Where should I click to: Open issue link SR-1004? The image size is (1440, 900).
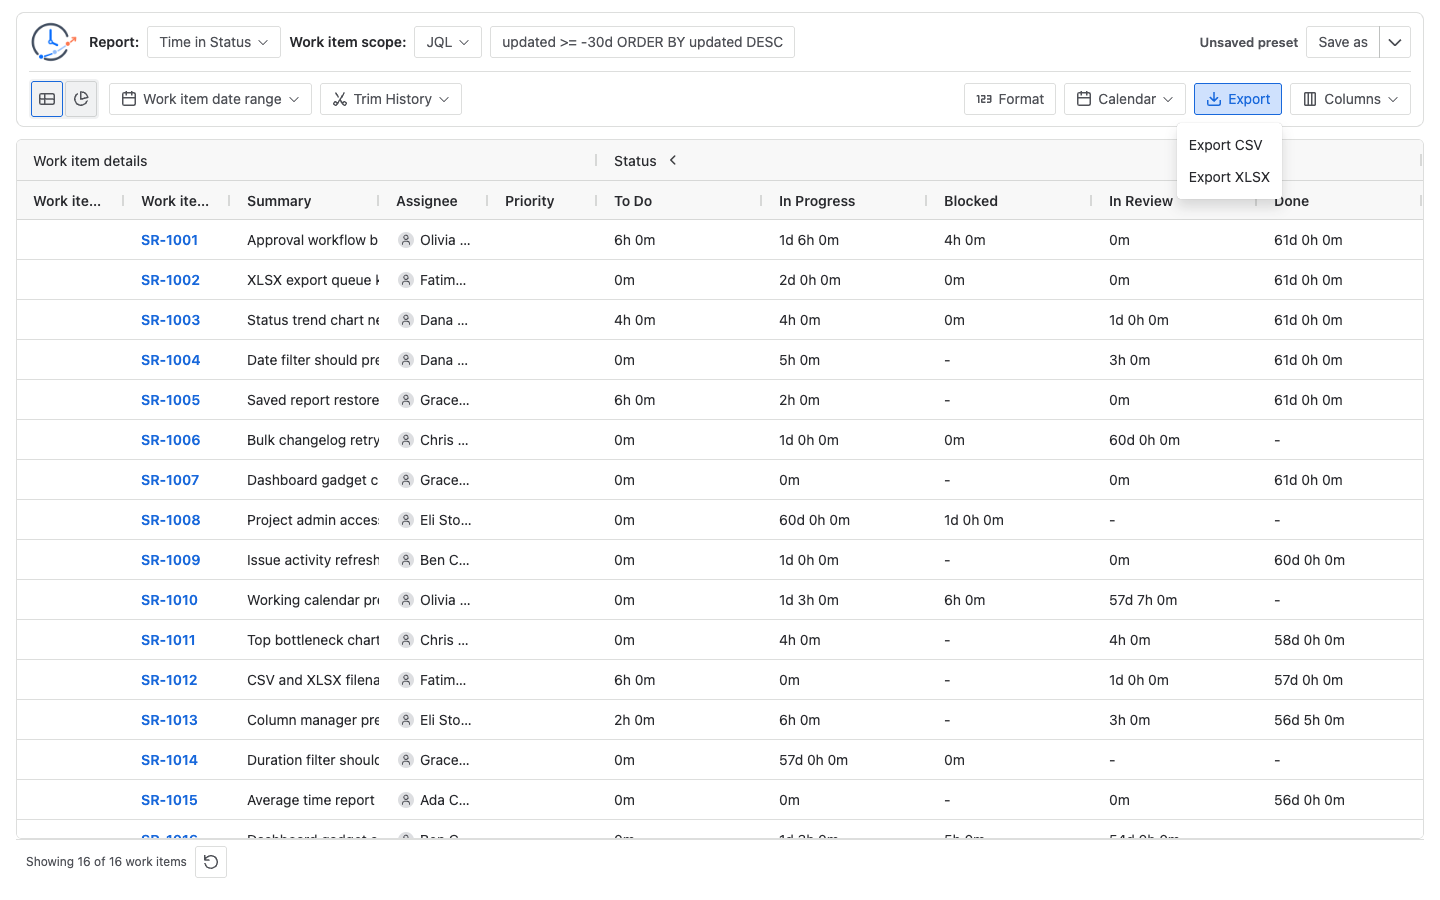(170, 360)
